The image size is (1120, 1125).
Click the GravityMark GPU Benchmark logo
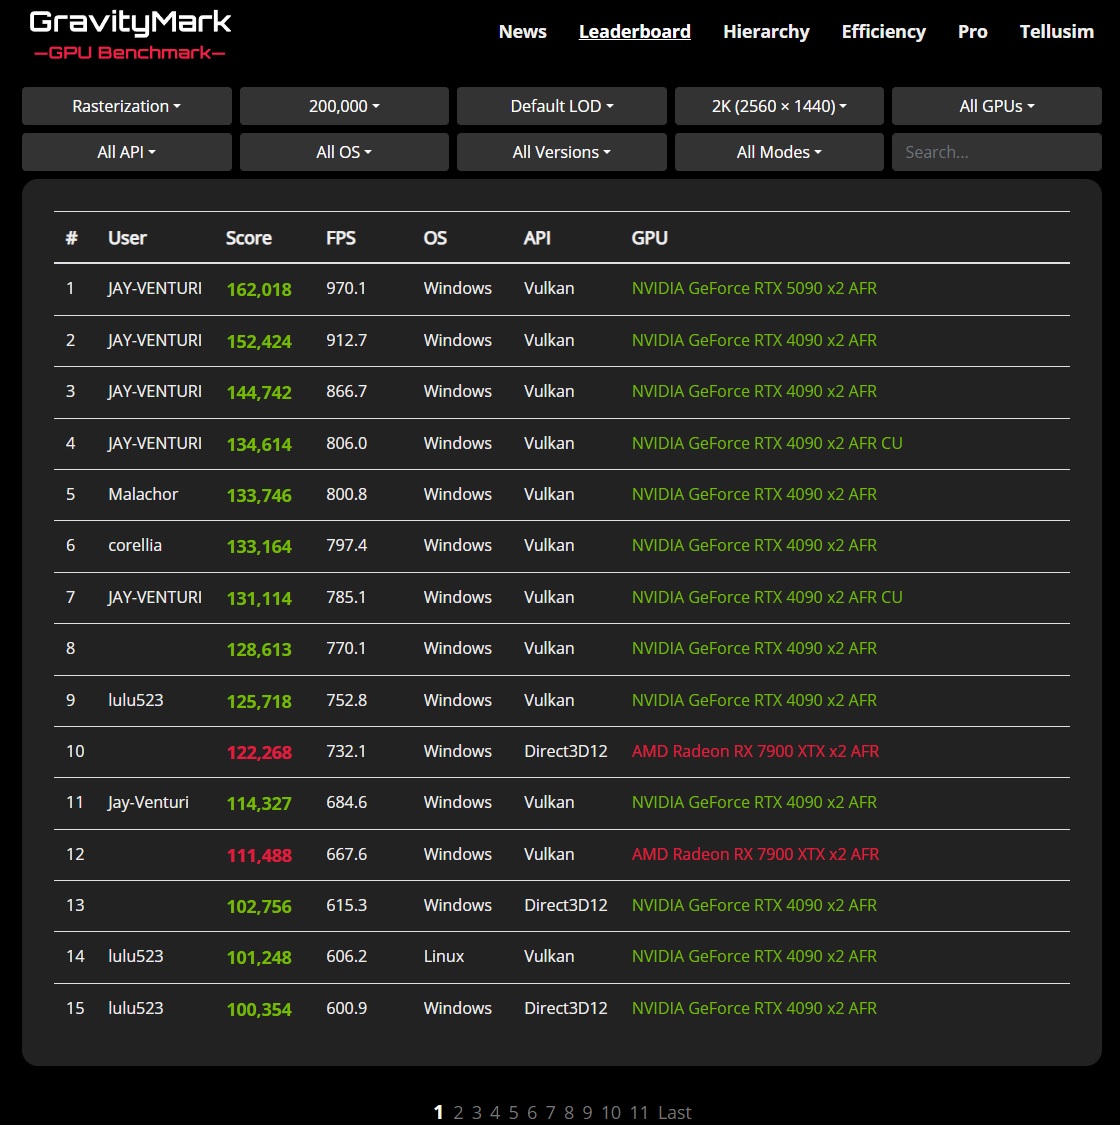[x=130, y=36]
